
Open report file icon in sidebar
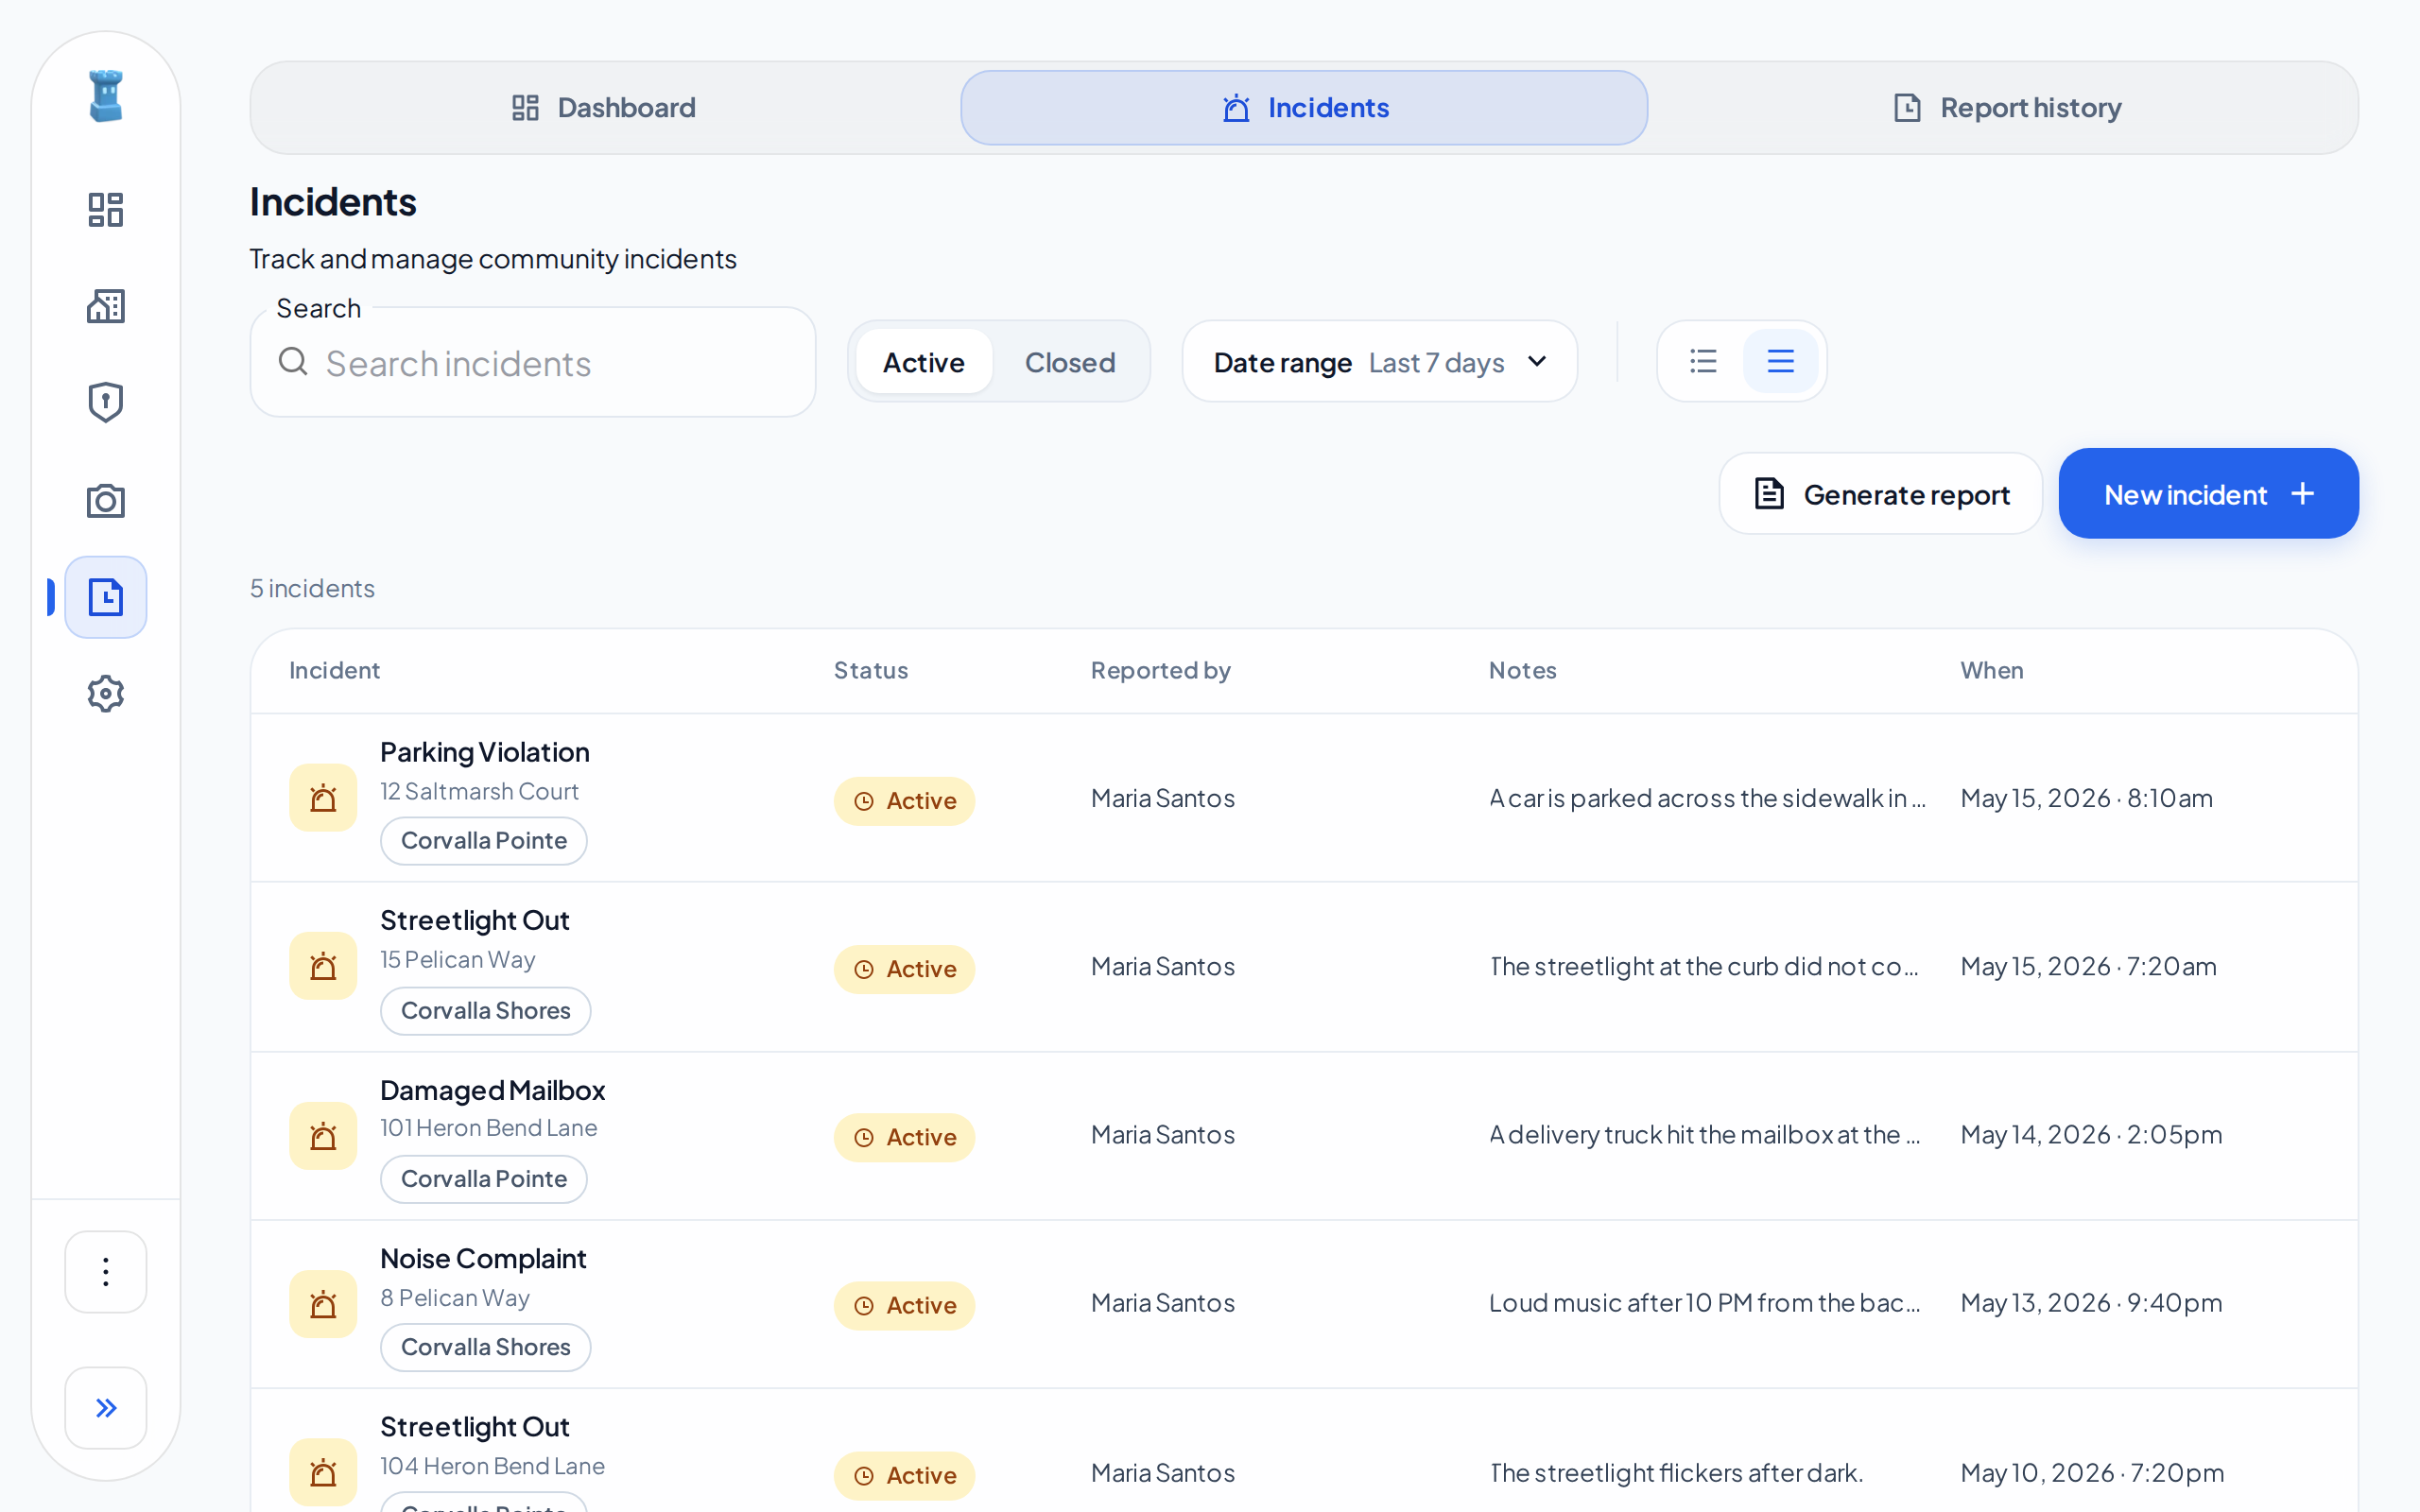[x=106, y=597]
